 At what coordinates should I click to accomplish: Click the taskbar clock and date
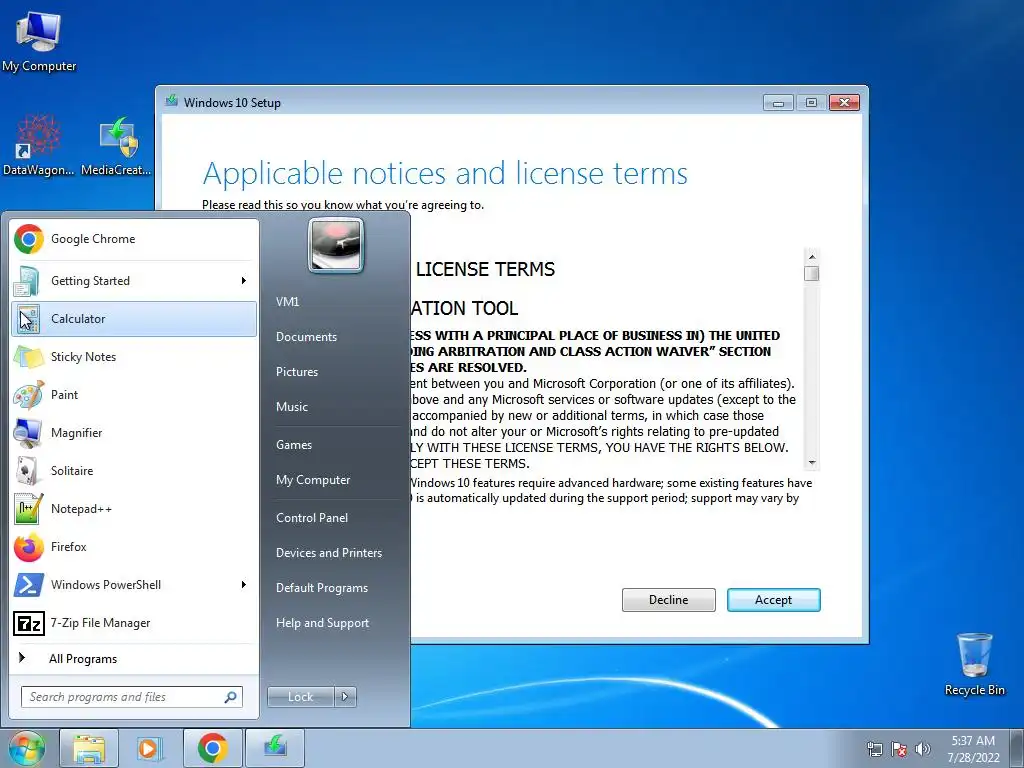(973, 749)
